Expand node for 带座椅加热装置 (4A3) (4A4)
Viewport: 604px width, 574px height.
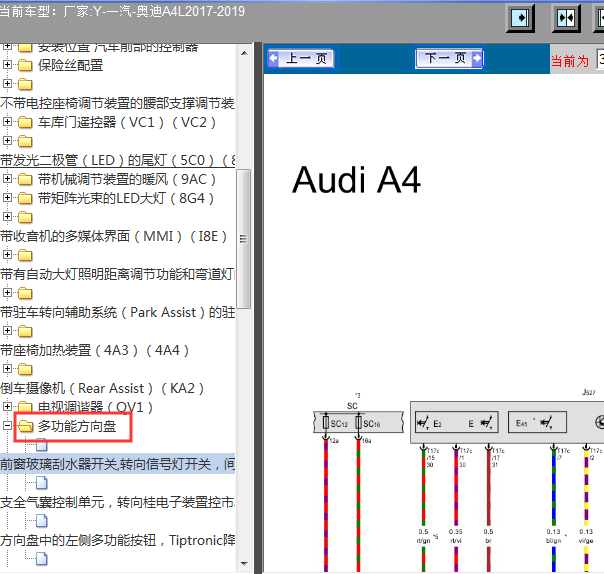7,331
